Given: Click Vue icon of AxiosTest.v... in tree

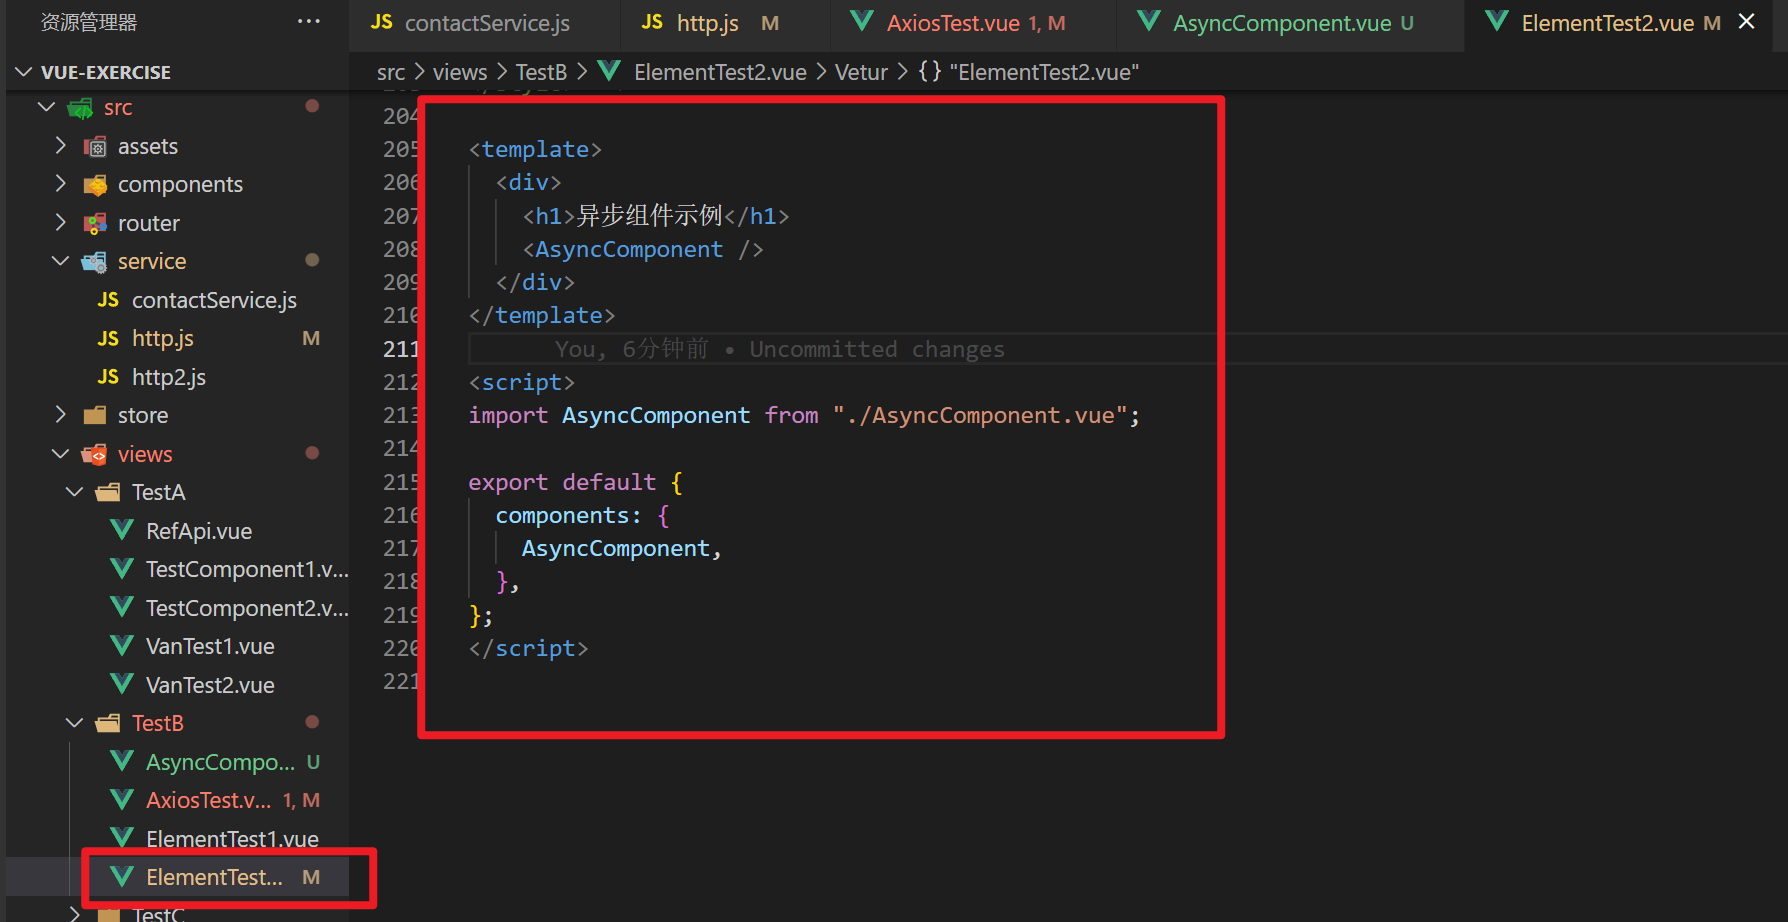Looking at the screenshot, I should (122, 800).
